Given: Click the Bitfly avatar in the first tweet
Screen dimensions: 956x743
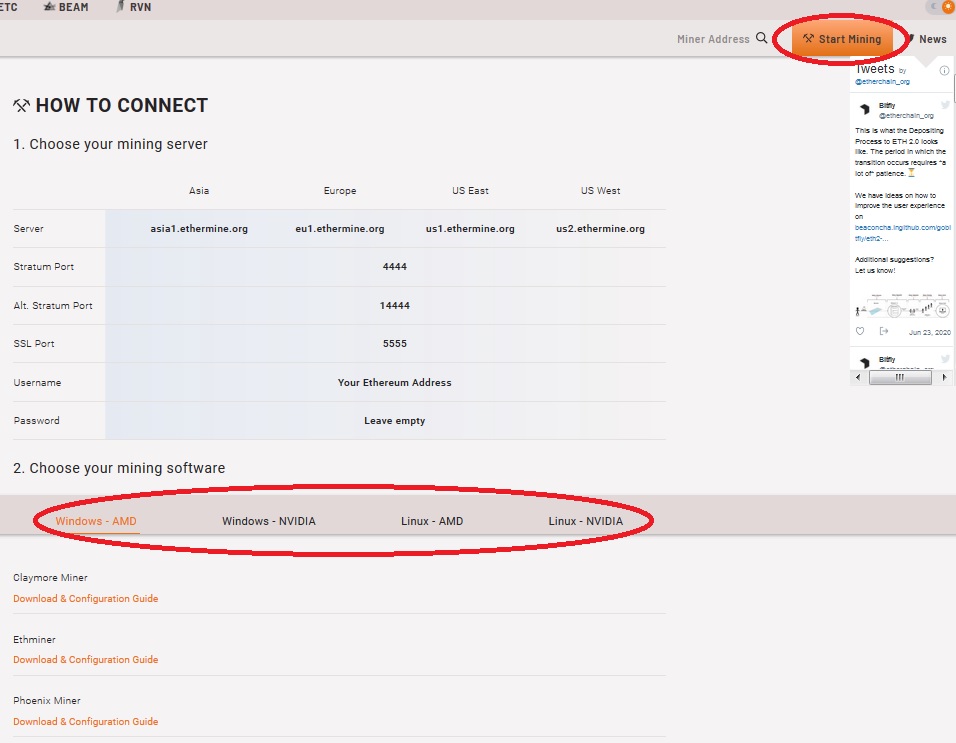Looking at the screenshot, I should 864,110.
